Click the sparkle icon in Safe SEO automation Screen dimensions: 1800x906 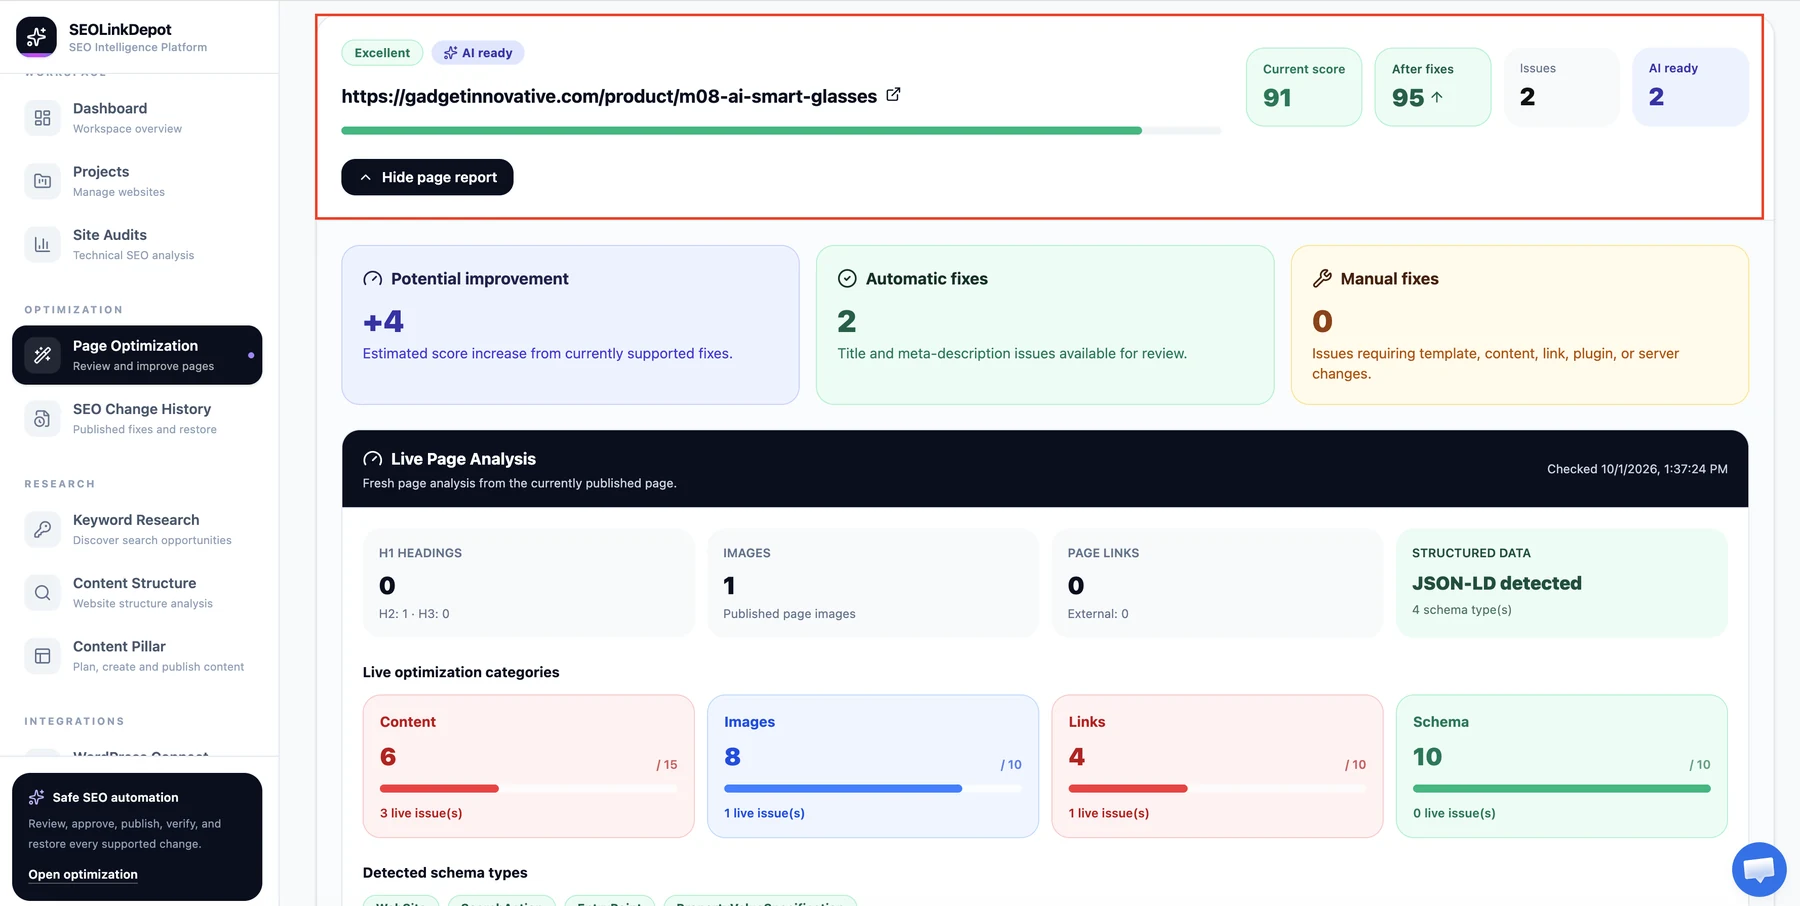point(37,797)
